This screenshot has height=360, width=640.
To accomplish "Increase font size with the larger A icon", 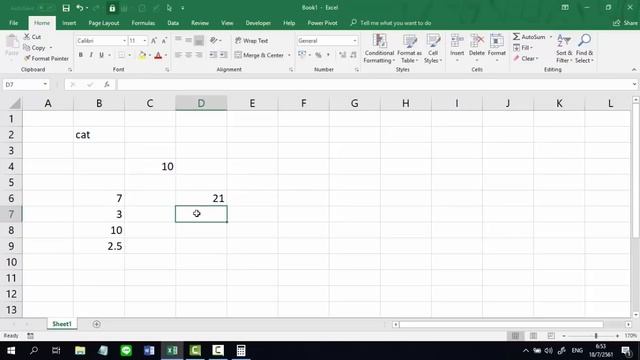I will tap(154, 41).
